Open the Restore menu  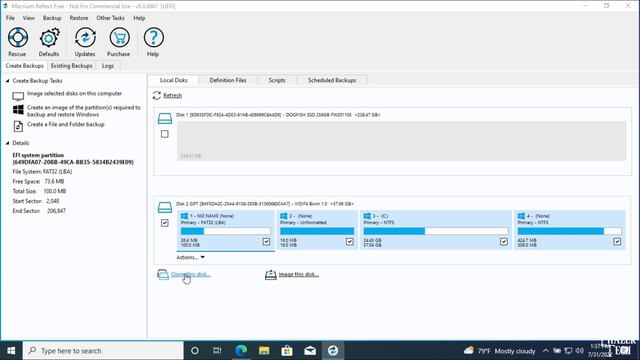pyautogui.click(x=79, y=18)
